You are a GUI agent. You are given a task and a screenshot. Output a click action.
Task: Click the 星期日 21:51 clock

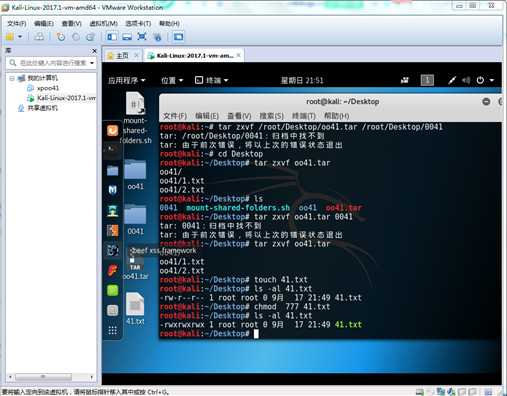pyautogui.click(x=302, y=80)
